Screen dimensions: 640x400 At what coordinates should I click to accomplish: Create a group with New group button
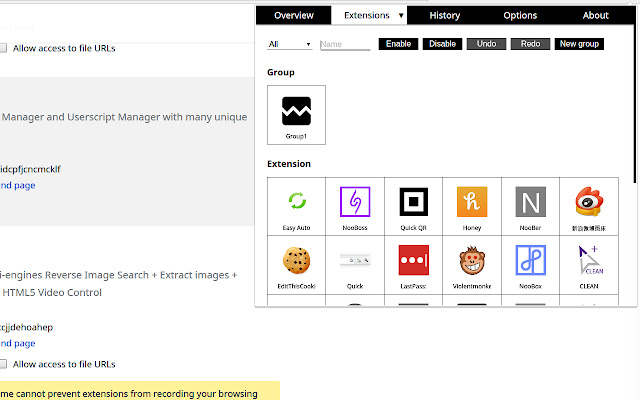point(579,44)
